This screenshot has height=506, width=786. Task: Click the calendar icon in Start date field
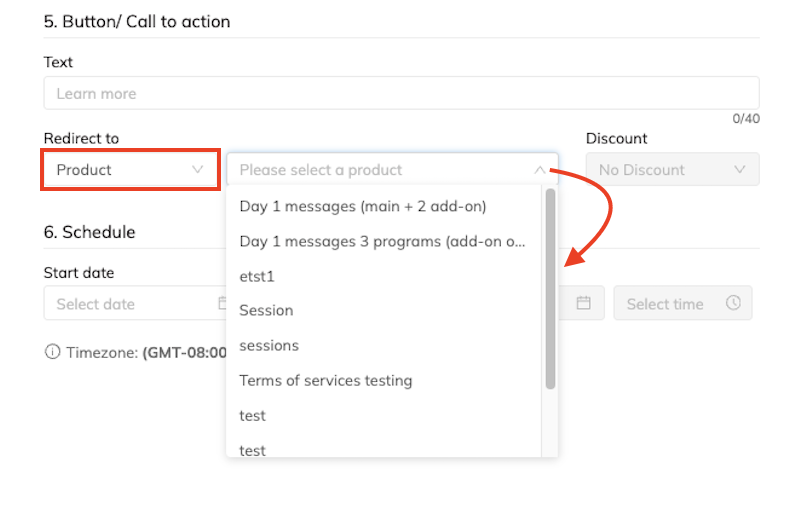tap(222, 303)
